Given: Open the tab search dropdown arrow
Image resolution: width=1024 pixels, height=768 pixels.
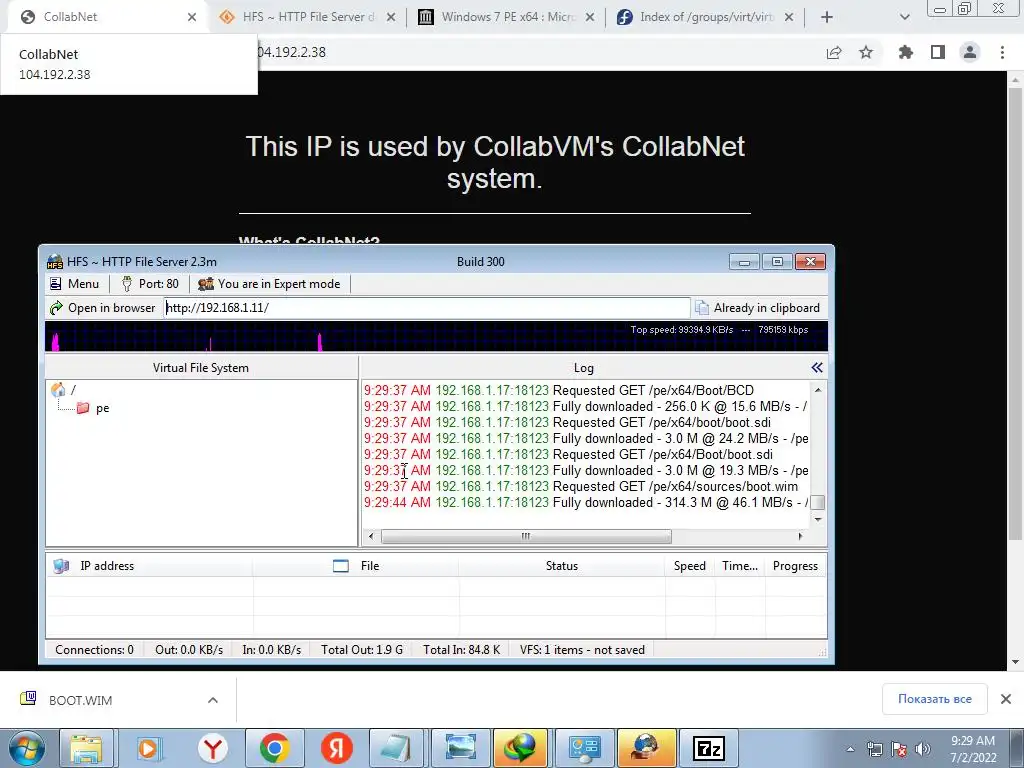Looking at the screenshot, I should pos(904,17).
